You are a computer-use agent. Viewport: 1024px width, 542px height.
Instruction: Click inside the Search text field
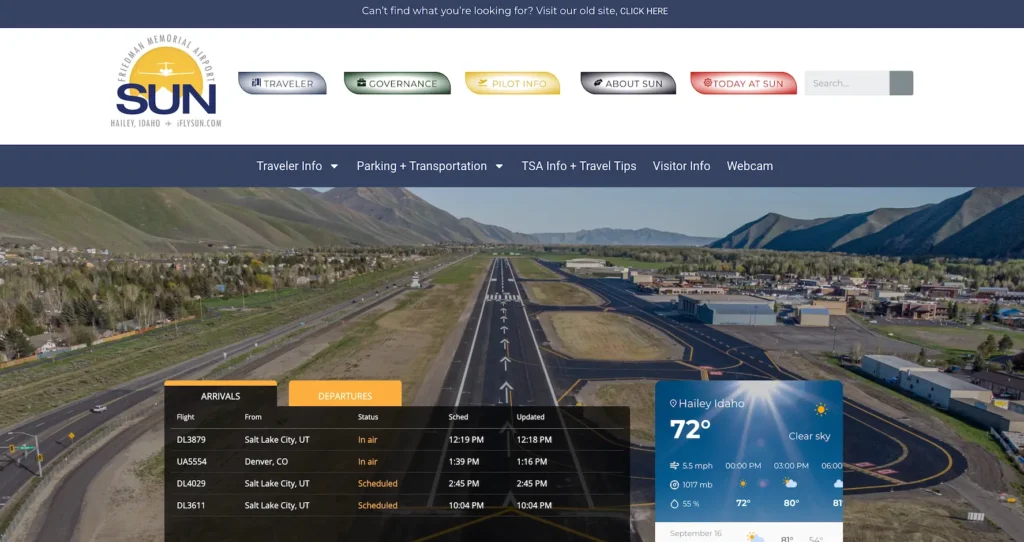click(846, 83)
